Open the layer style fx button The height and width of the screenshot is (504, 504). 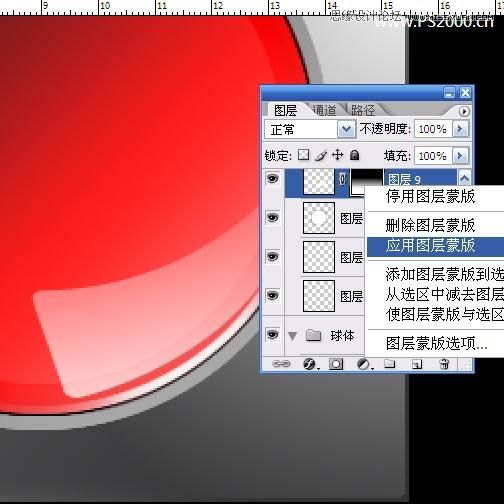coord(310,364)
